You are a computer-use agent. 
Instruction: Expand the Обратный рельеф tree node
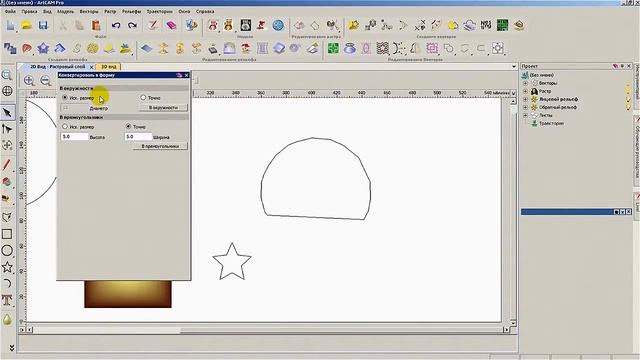coord(526,107)
